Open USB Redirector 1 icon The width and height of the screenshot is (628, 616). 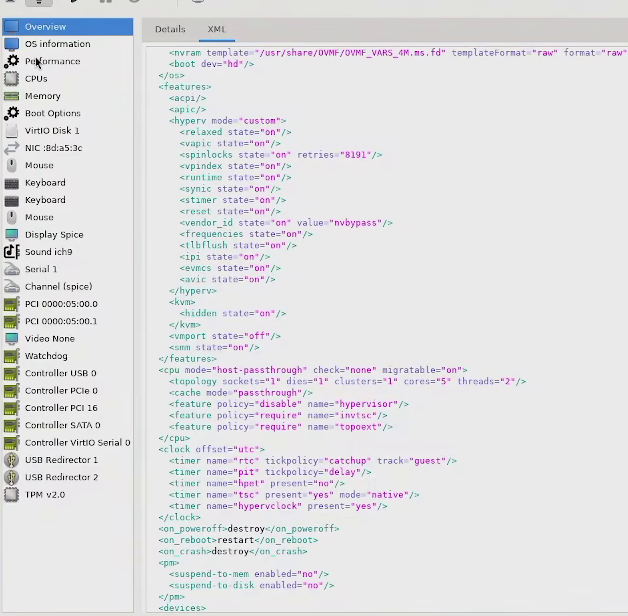coord(11,460)
